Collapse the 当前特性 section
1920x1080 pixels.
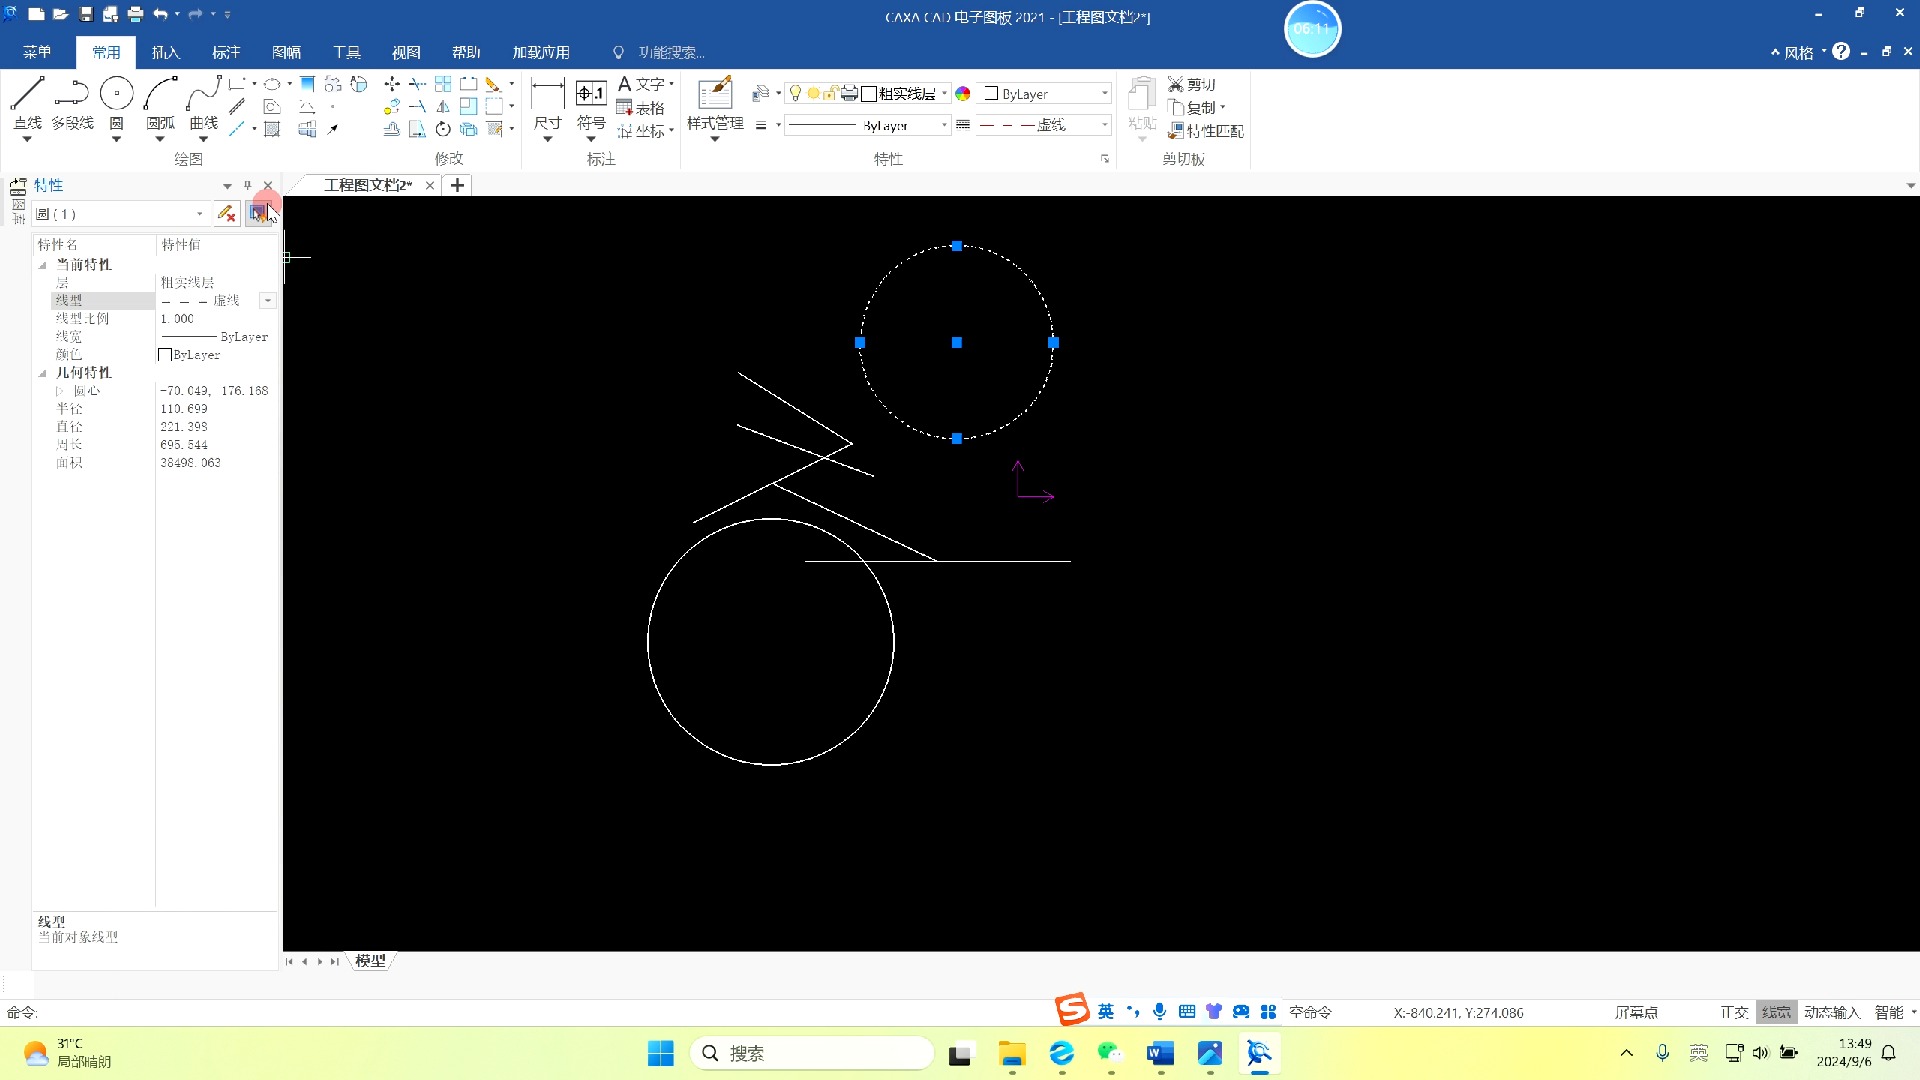(43, 265)
